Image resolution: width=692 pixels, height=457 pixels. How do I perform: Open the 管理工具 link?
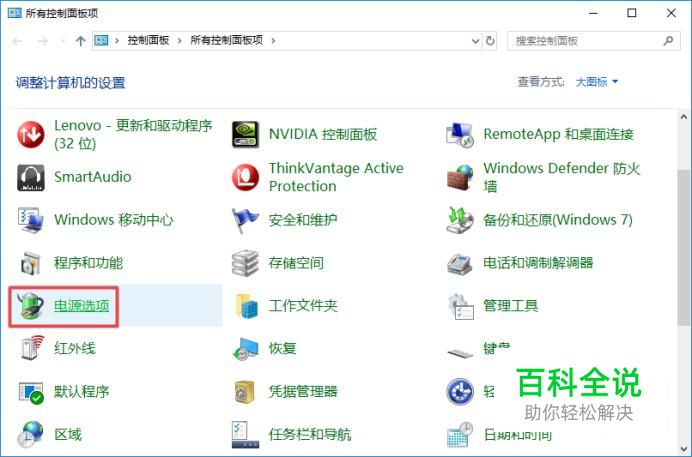pos(511,306)
